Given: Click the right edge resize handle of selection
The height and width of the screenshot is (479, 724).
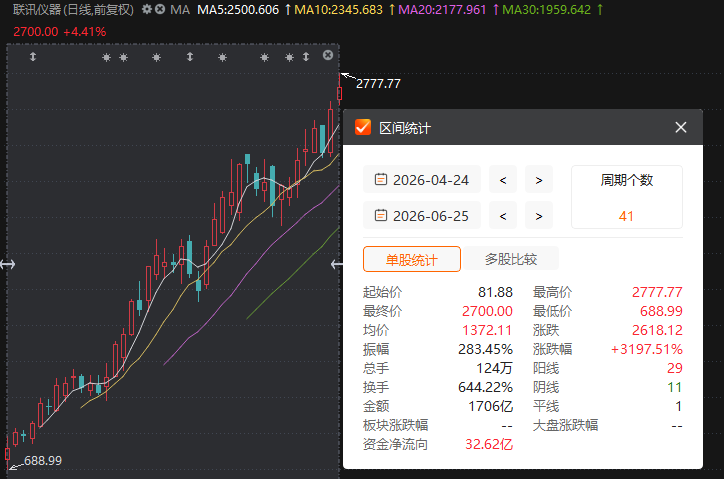Looking at the screenshot, I should click(x=336, y=264).
